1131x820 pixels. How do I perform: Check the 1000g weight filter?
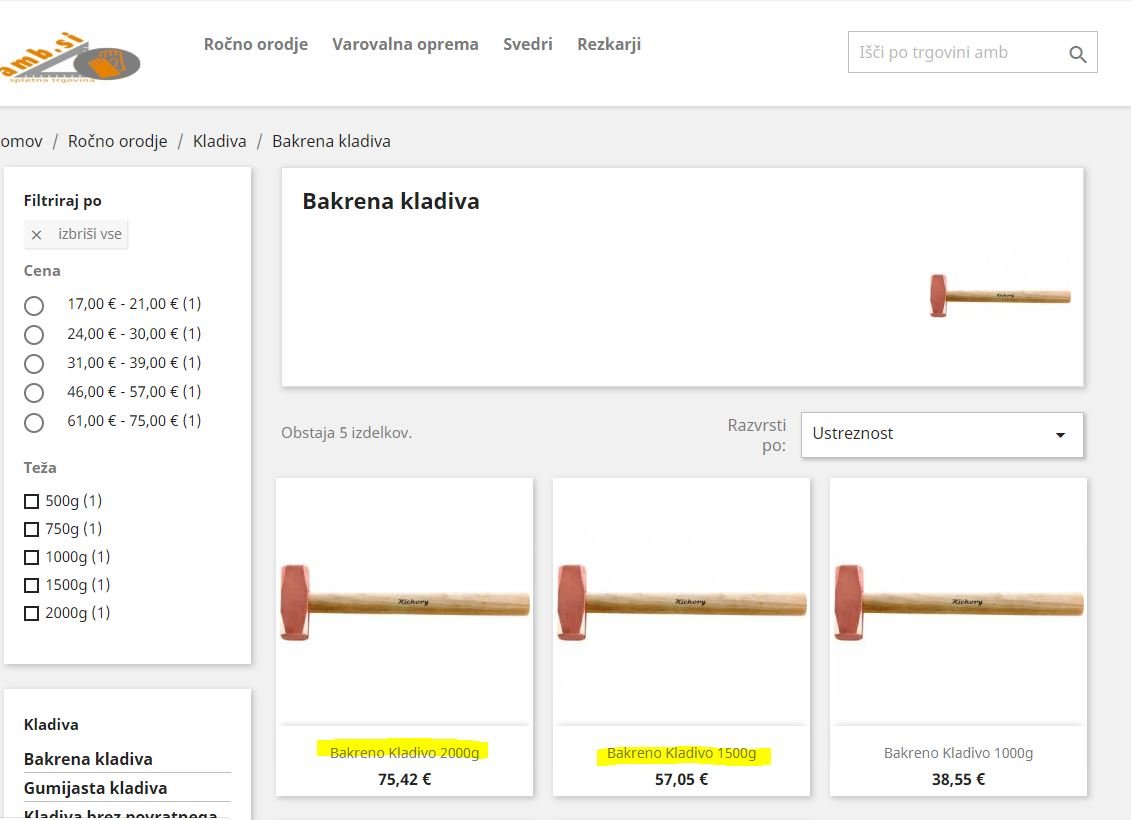[32, 557]
